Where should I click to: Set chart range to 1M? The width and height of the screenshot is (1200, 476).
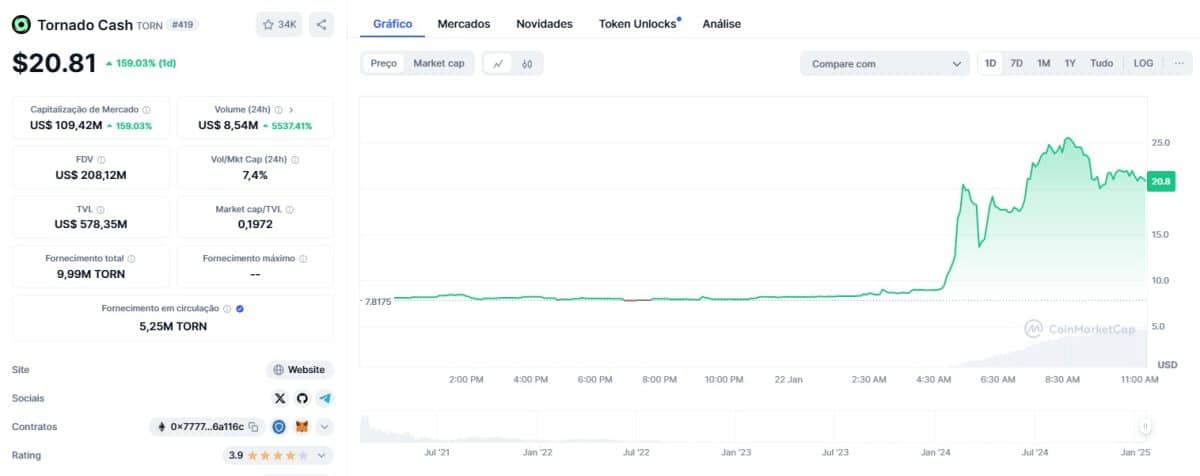click(1043, 63)
